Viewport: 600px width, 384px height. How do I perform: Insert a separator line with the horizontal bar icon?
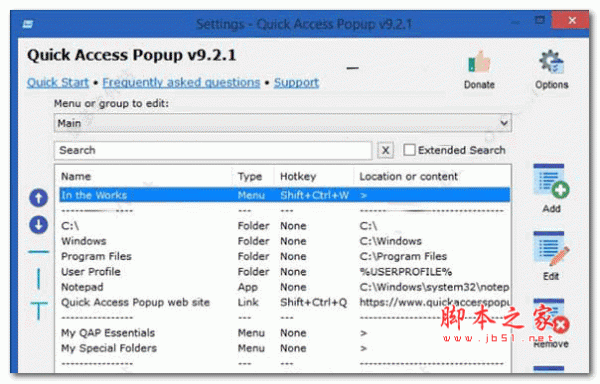coord(38,252)
